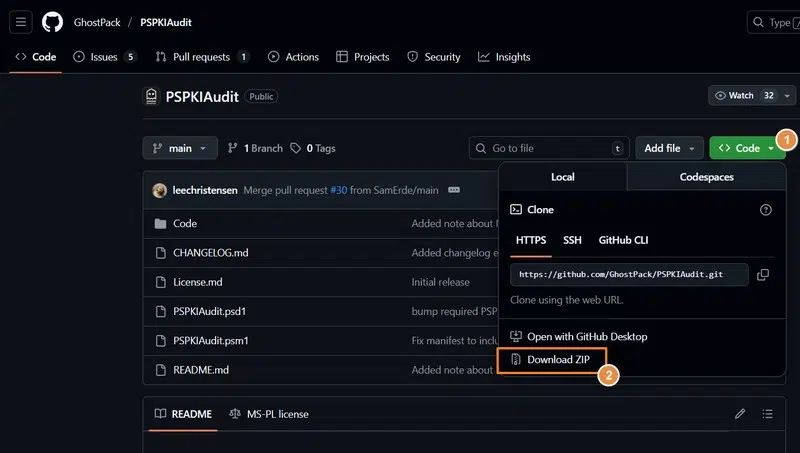Toggle the green Code dropdown button
800x453 pixels.
[x=746, y=148]
